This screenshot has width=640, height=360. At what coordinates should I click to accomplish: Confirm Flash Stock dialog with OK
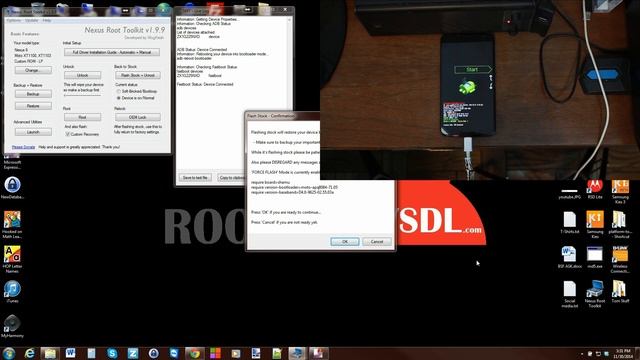click(x=345, y=242)
